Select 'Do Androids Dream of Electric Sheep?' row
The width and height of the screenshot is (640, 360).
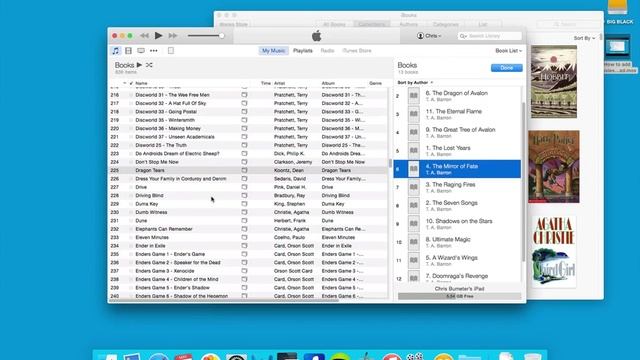[x=248, y=153]
